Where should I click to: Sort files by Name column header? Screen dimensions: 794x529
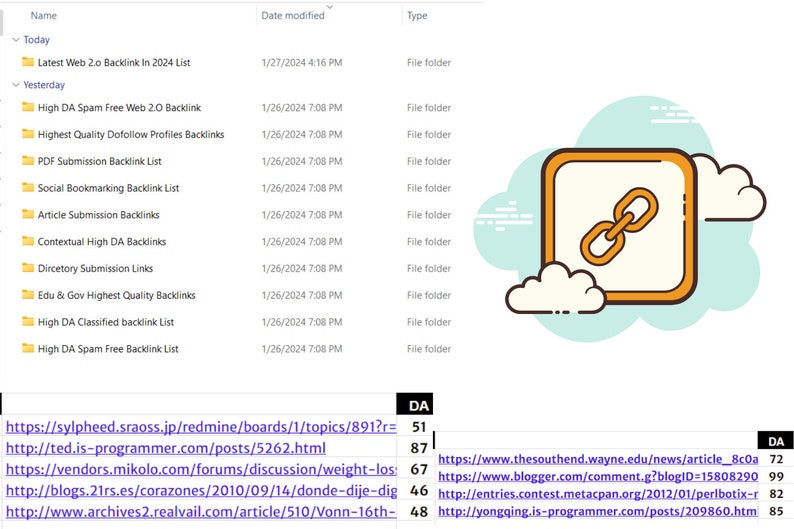click(x=44, y=16)
